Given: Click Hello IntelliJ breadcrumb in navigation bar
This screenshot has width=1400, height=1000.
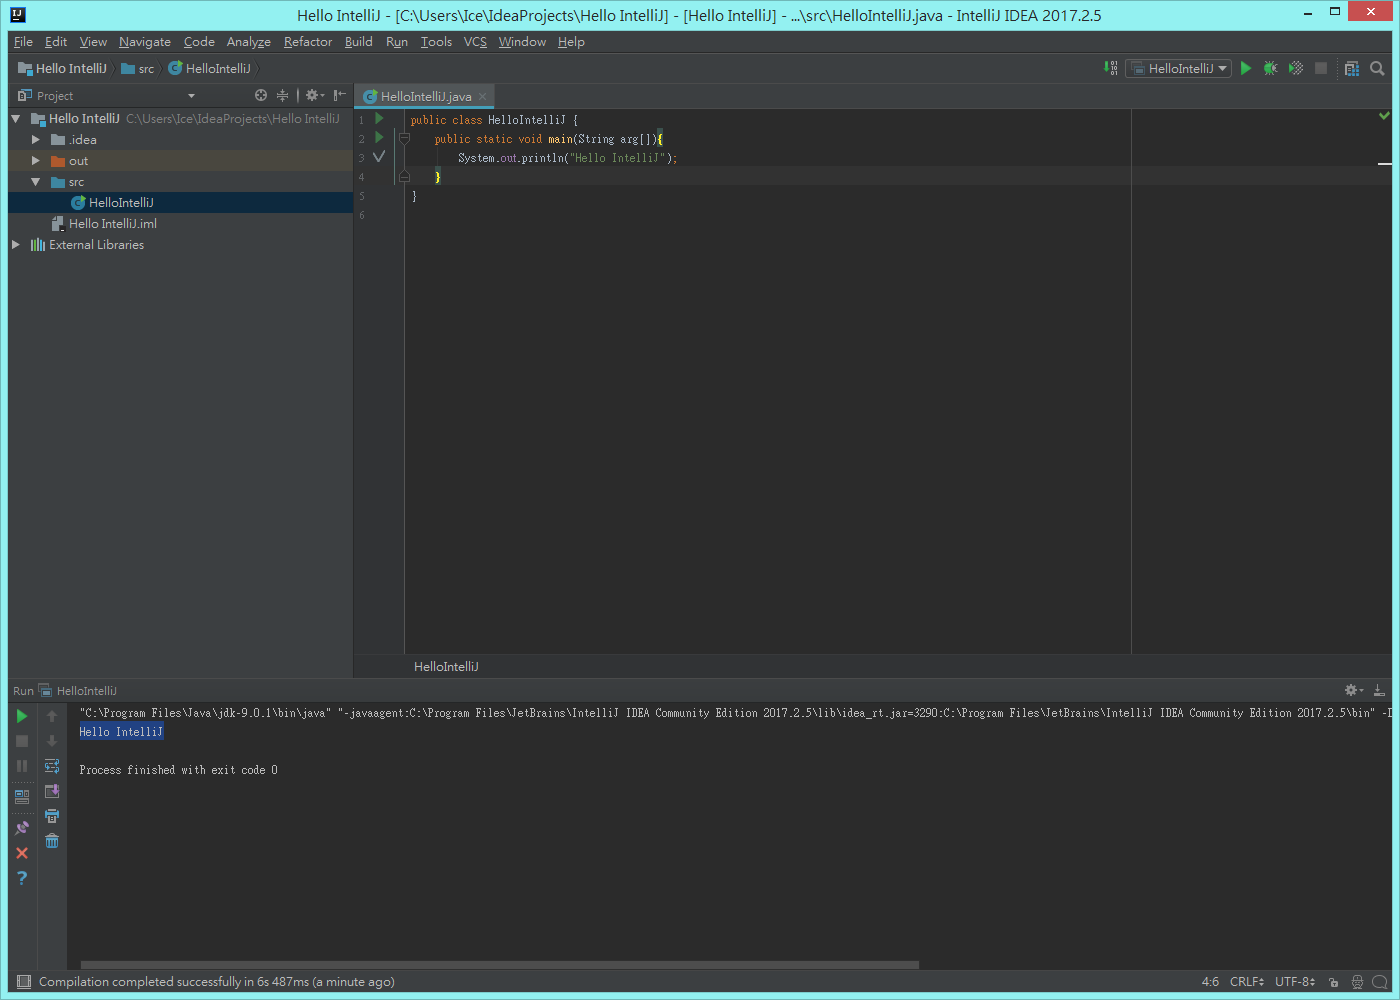Looking at the screenshot, I should (x=62, y=68).
